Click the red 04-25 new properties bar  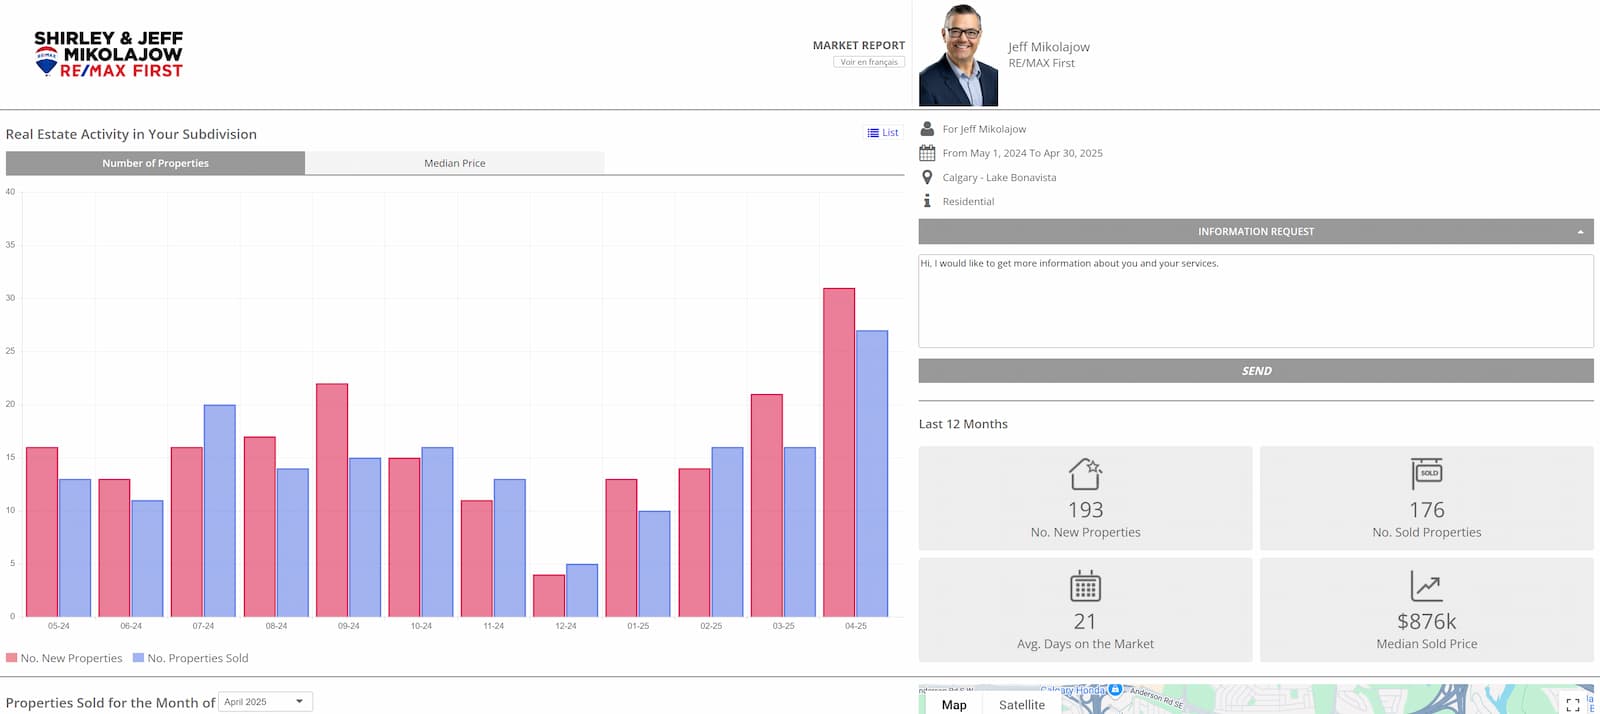[839, 452]
